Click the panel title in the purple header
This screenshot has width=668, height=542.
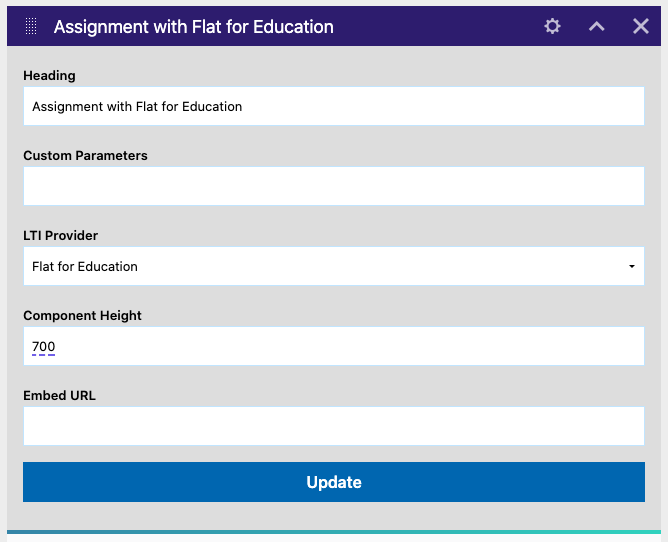[x=193, y=27]
